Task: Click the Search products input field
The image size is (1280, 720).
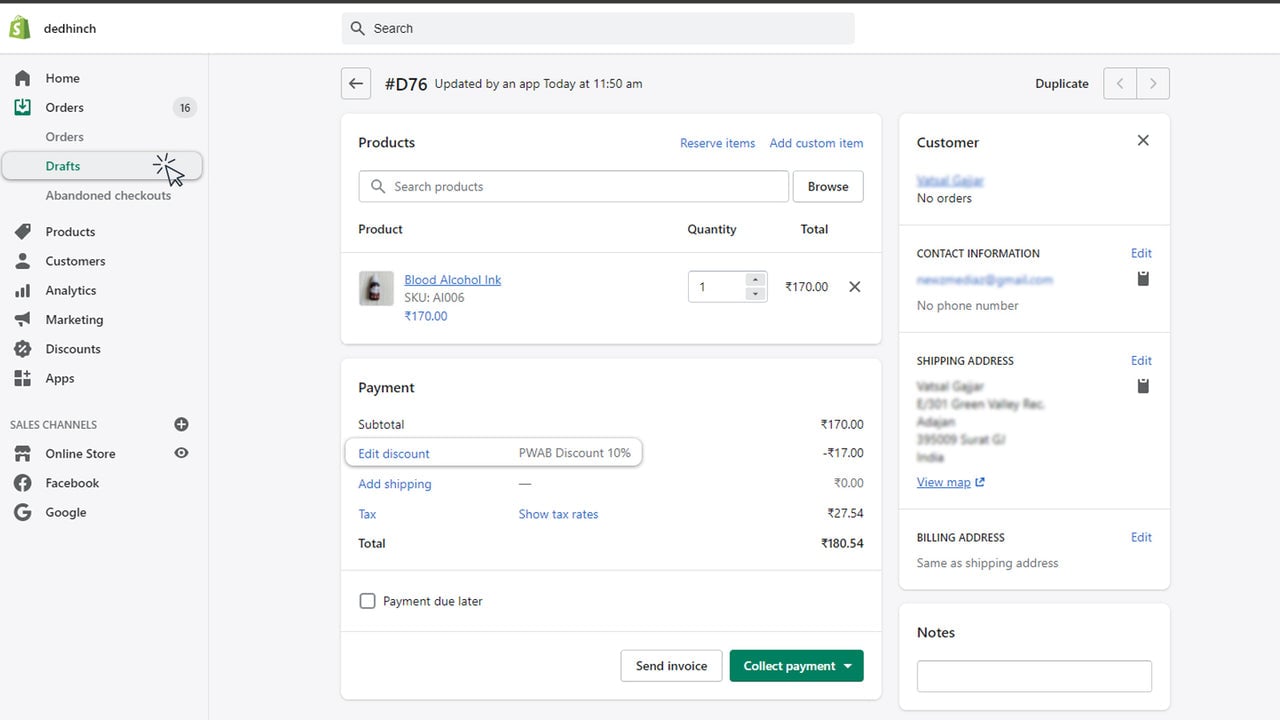Action: (x=574, y=187)
